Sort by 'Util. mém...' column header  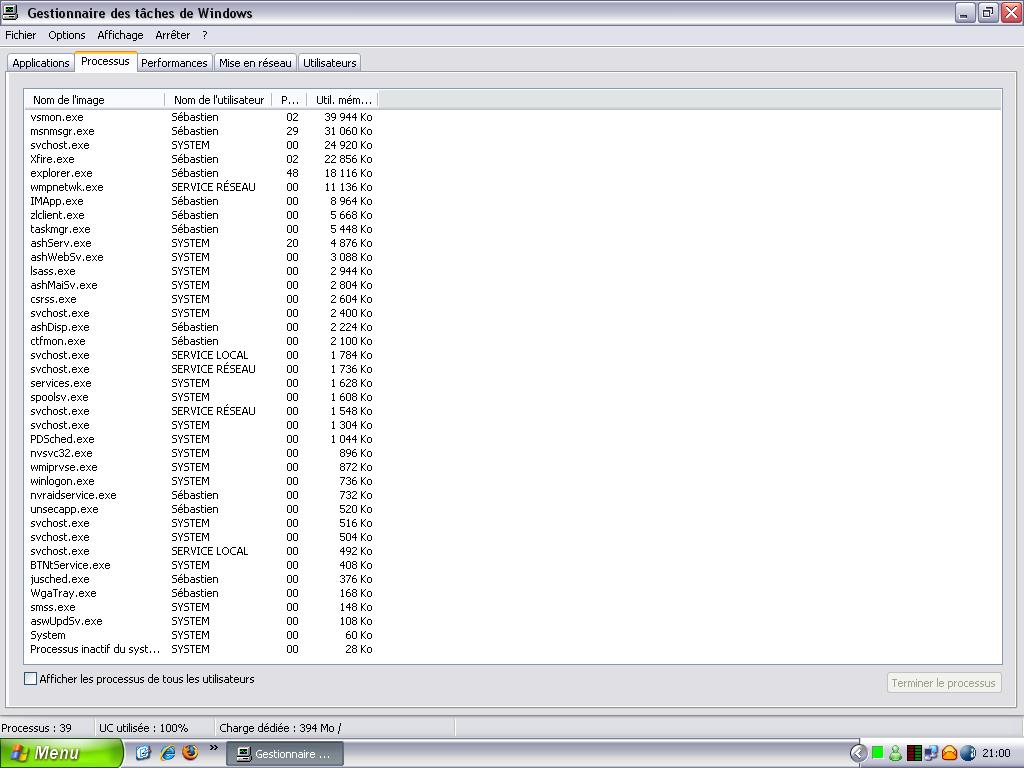tap(342, 100)
